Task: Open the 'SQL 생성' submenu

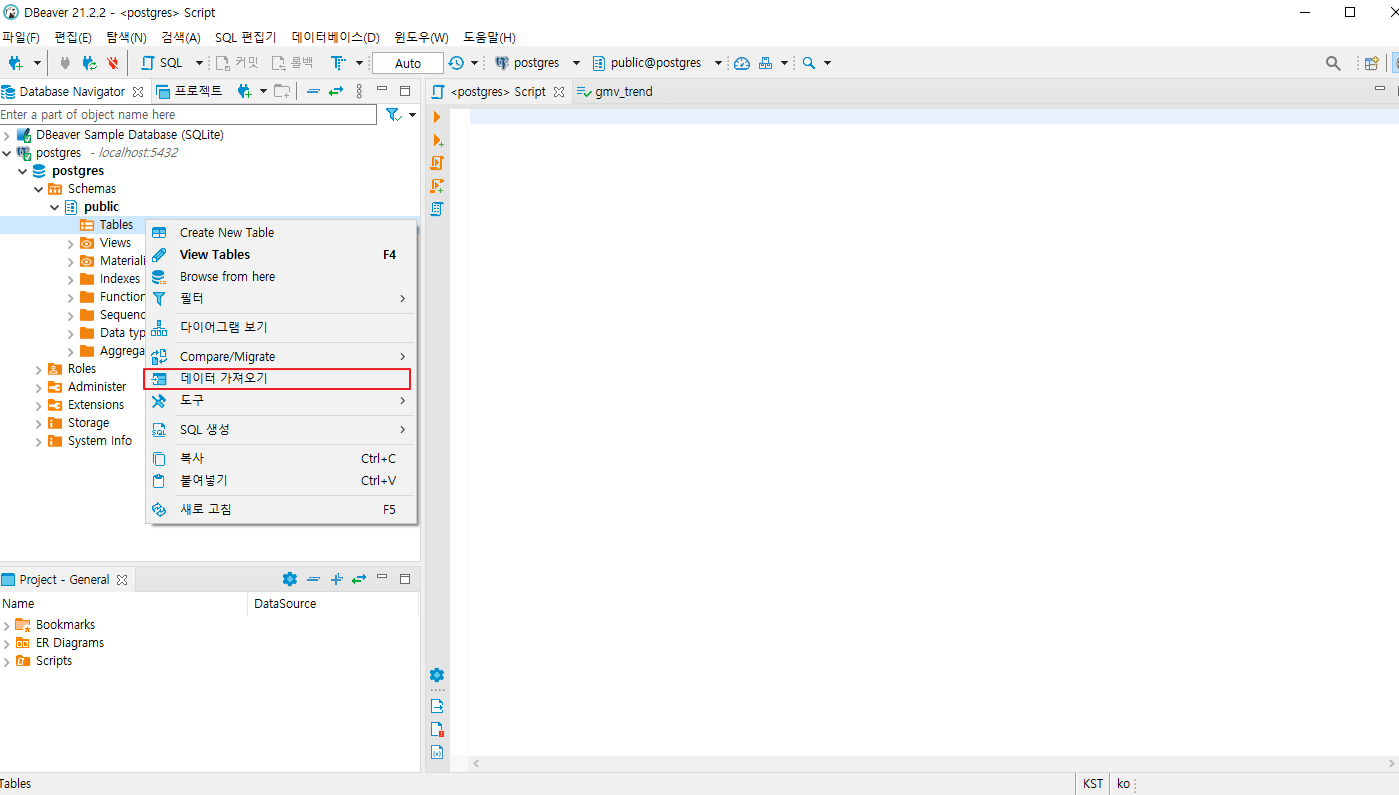Action: 281,430
